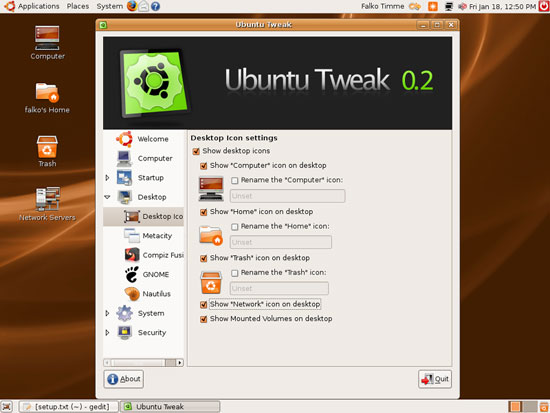Click the GNOME foot icon
550x413 pixels.
click(x=132, y=274)
